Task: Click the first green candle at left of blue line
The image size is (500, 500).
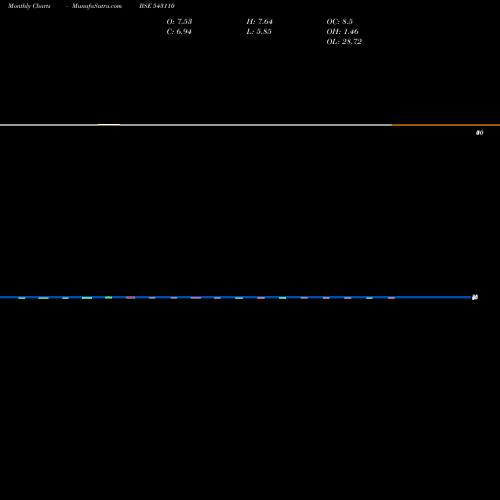Action: point(22,298)
